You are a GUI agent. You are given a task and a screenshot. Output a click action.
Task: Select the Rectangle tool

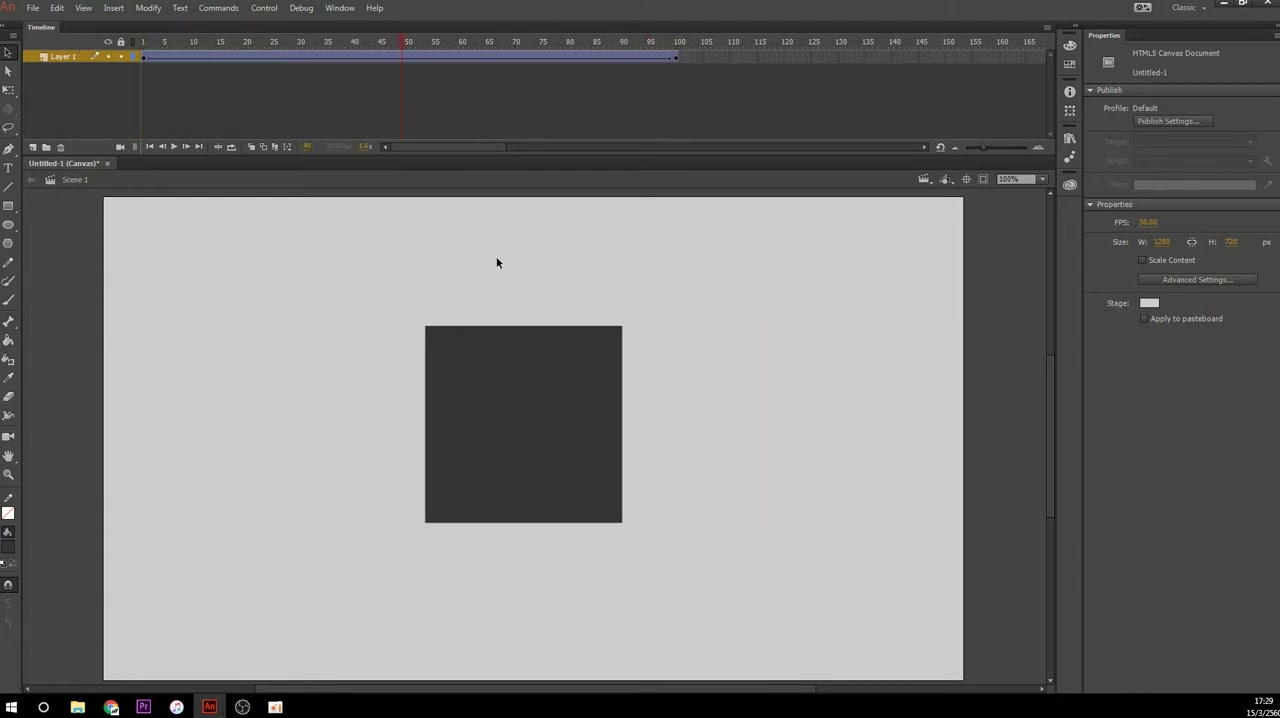8,205
